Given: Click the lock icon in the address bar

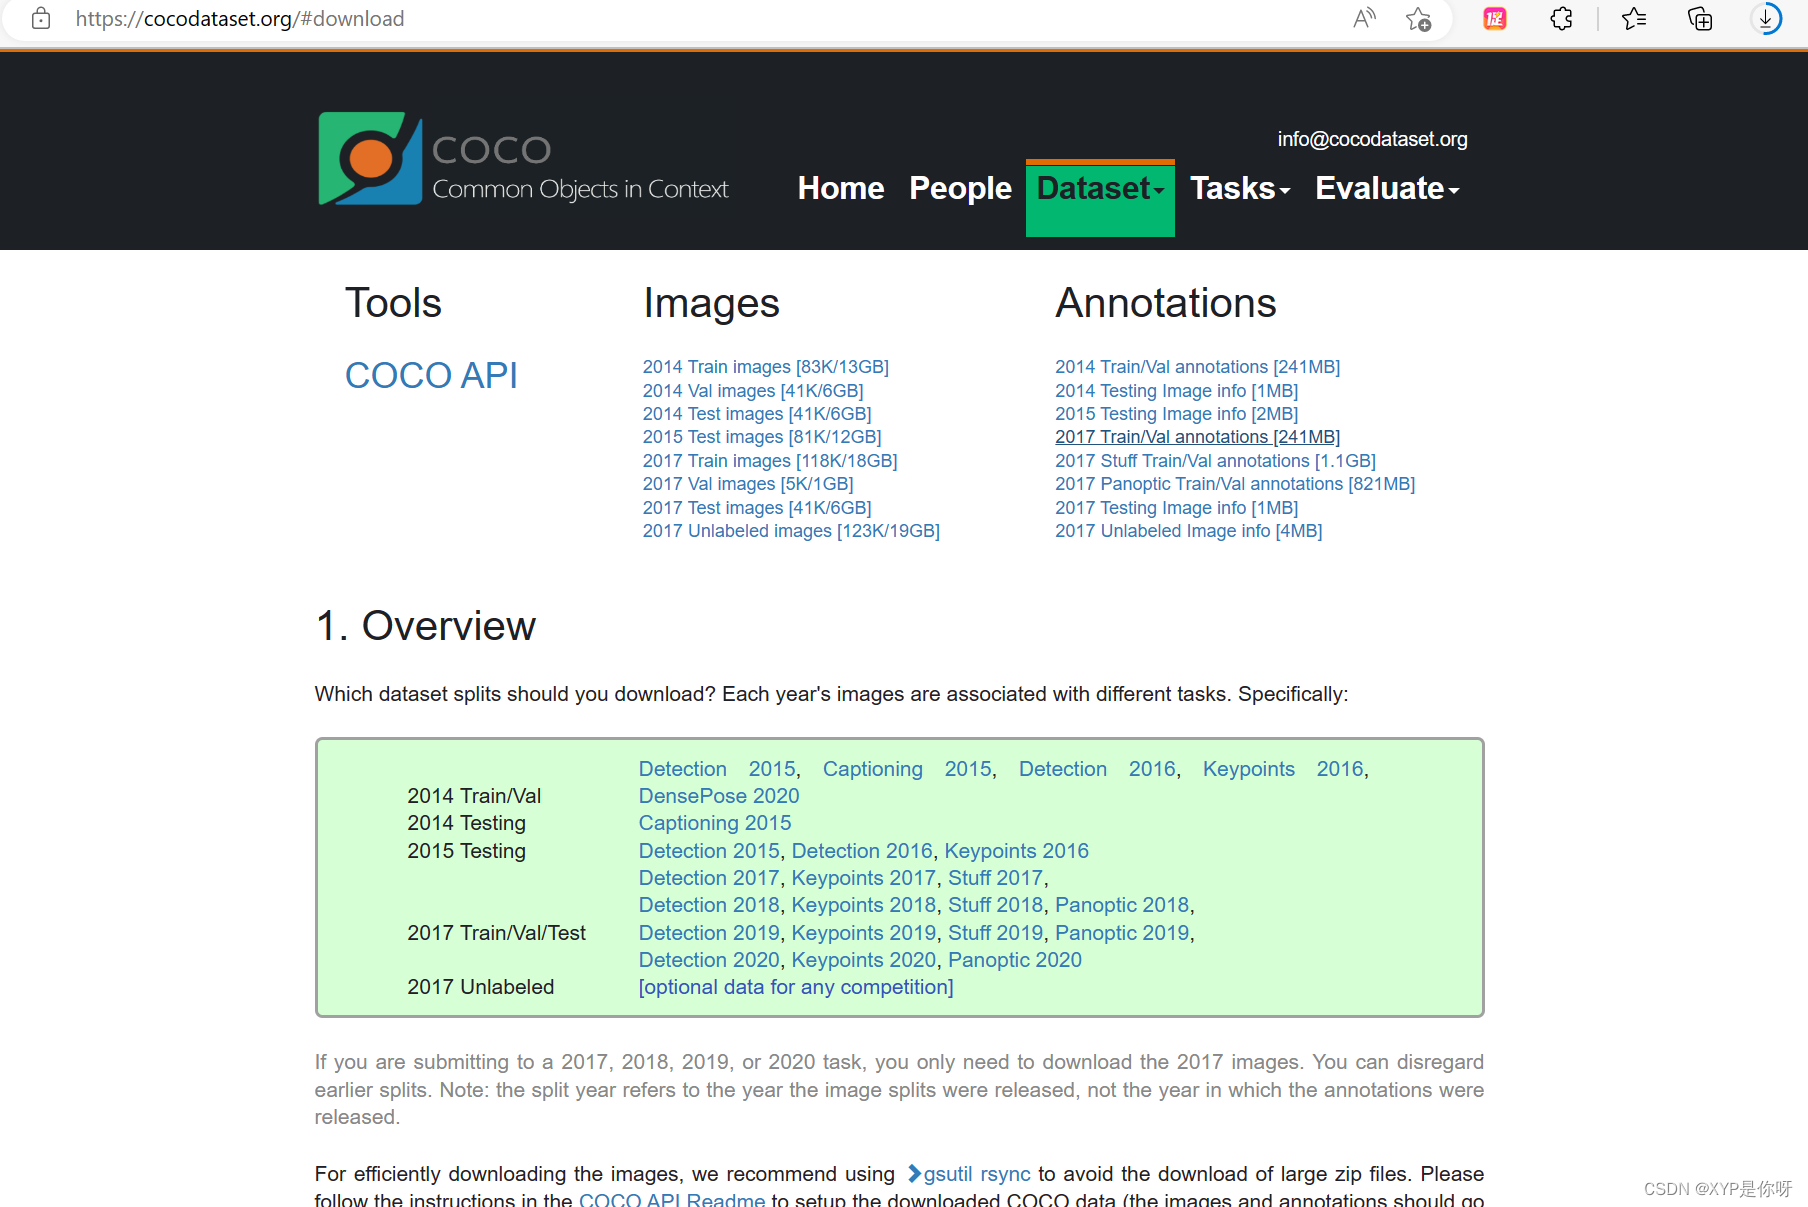Looking at the screenshot, I should pyautogui.click(x=41, y=18).
